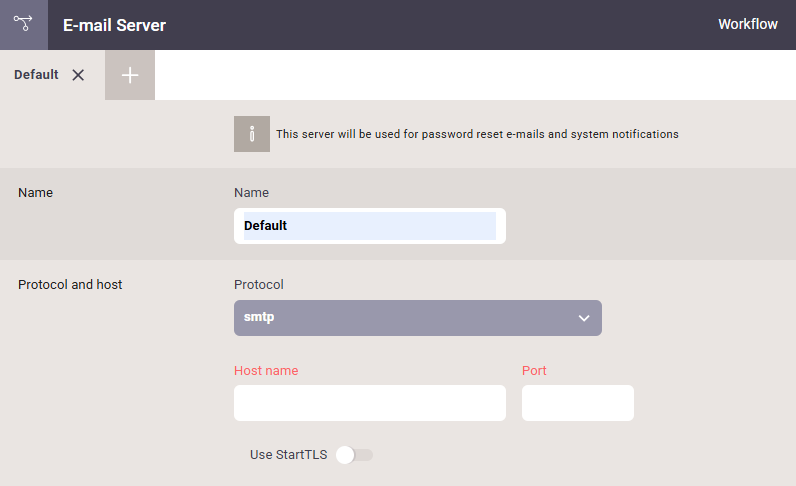This screenshot has width=796, height=486.
Task: Select the Name field containing Default
Action: (370, 226)
